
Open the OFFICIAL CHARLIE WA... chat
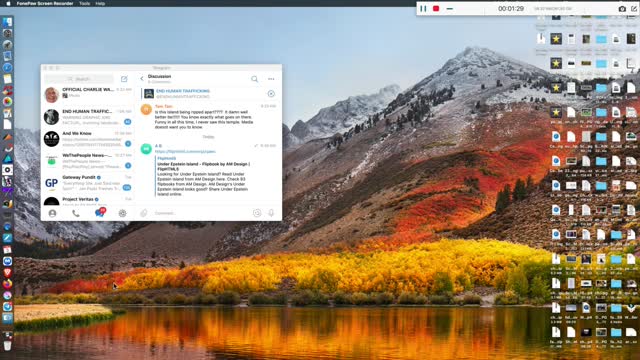88,95
